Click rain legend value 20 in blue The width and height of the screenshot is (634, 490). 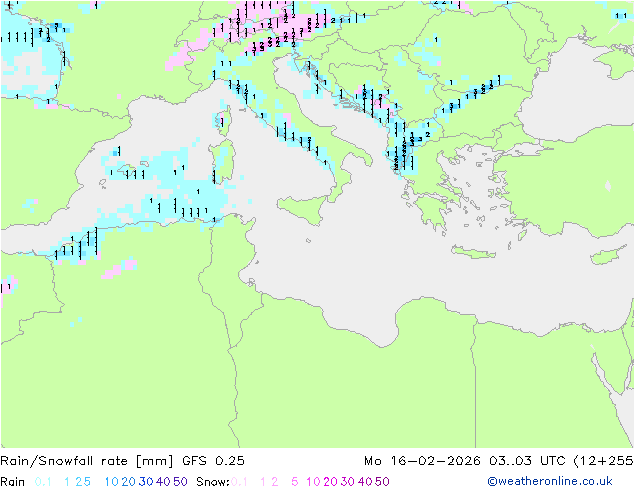tap(129, 482)
